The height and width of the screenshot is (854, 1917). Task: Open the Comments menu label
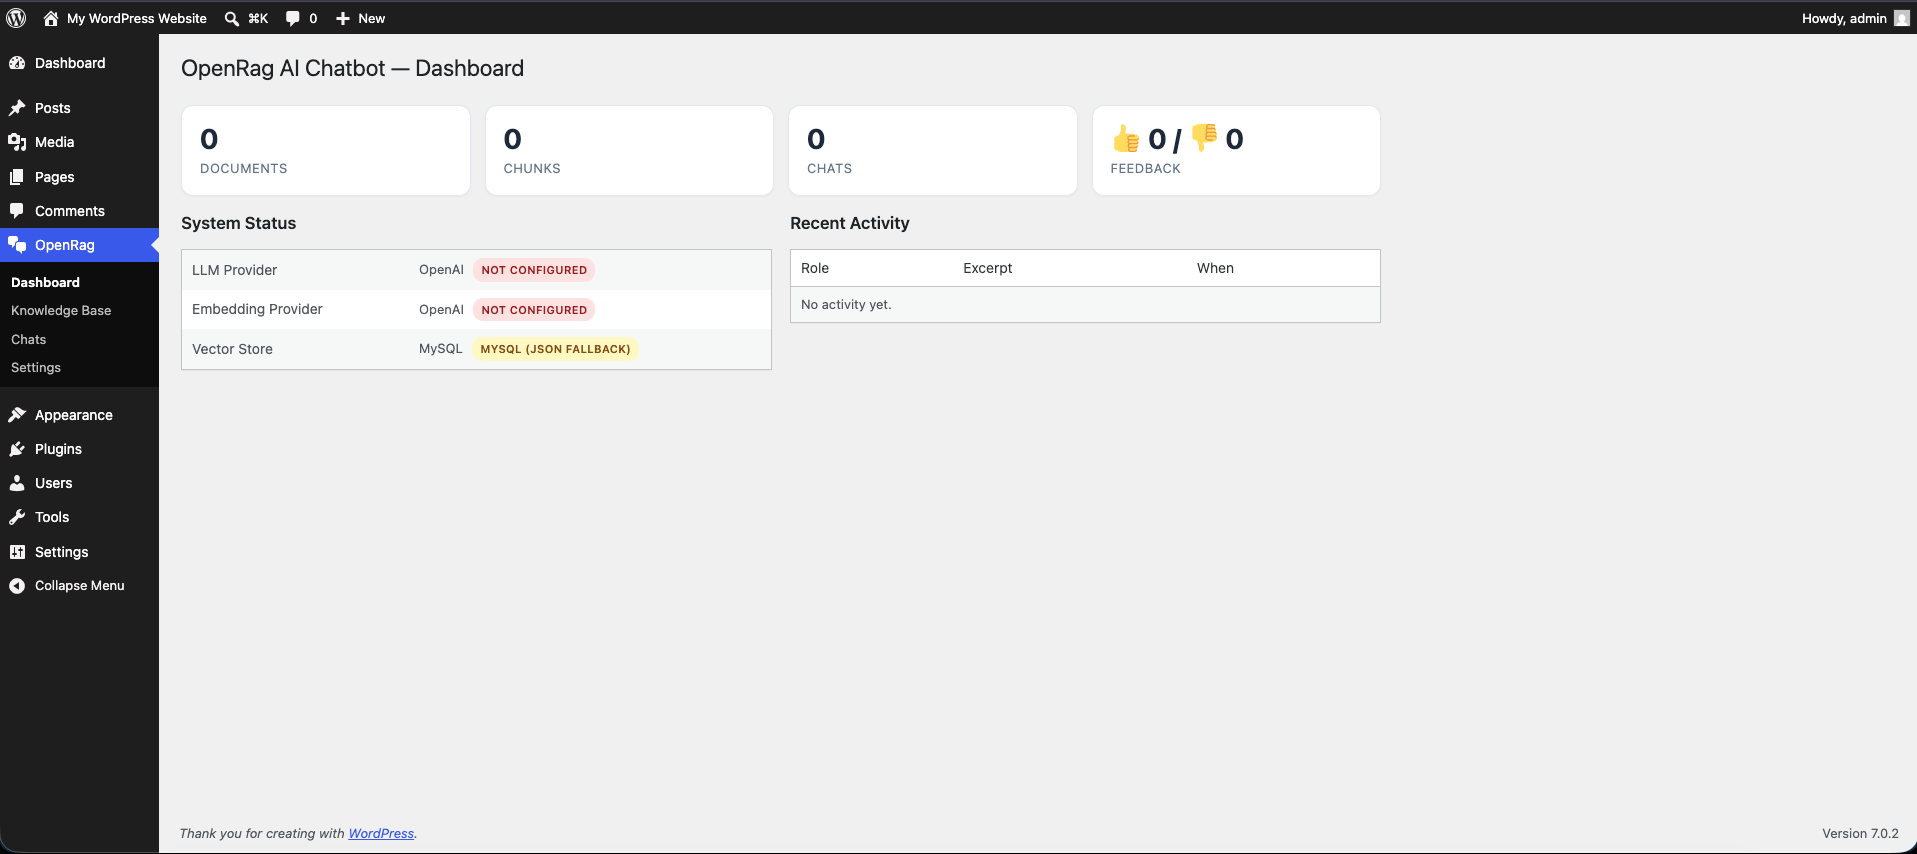click(70, 211)
